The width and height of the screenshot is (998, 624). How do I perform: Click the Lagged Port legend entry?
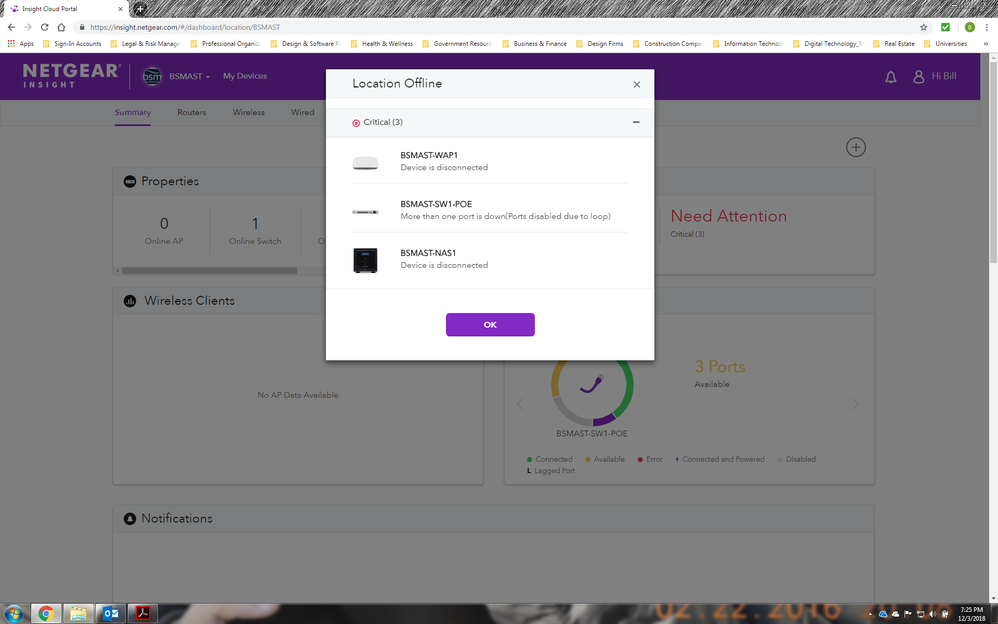tap(551, 471)
